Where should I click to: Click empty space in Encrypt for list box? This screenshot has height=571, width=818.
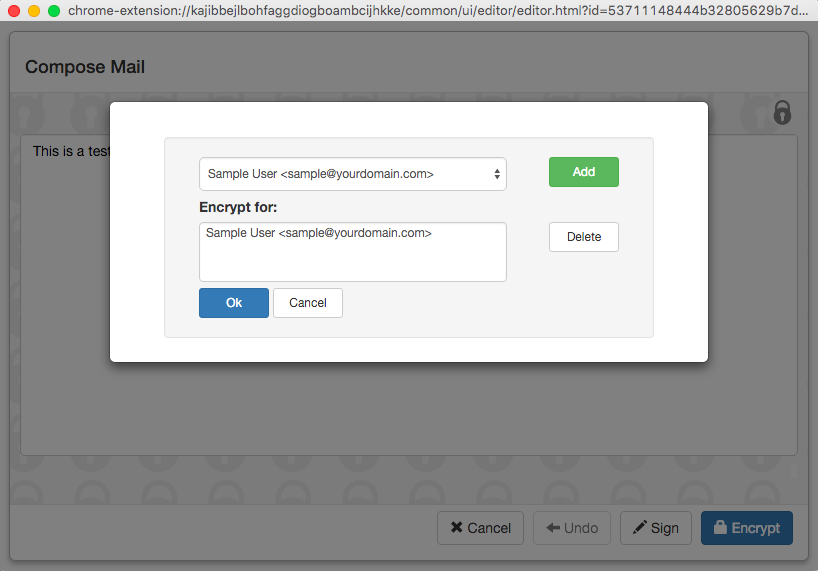(352, 264)
